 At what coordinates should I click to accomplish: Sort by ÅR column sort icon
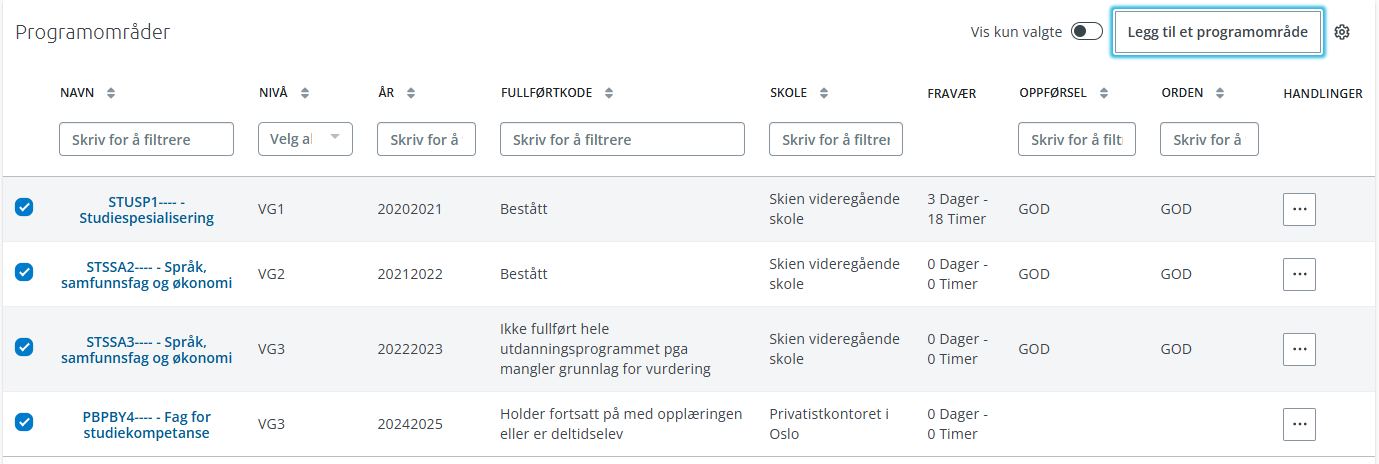tap(411, 93)
